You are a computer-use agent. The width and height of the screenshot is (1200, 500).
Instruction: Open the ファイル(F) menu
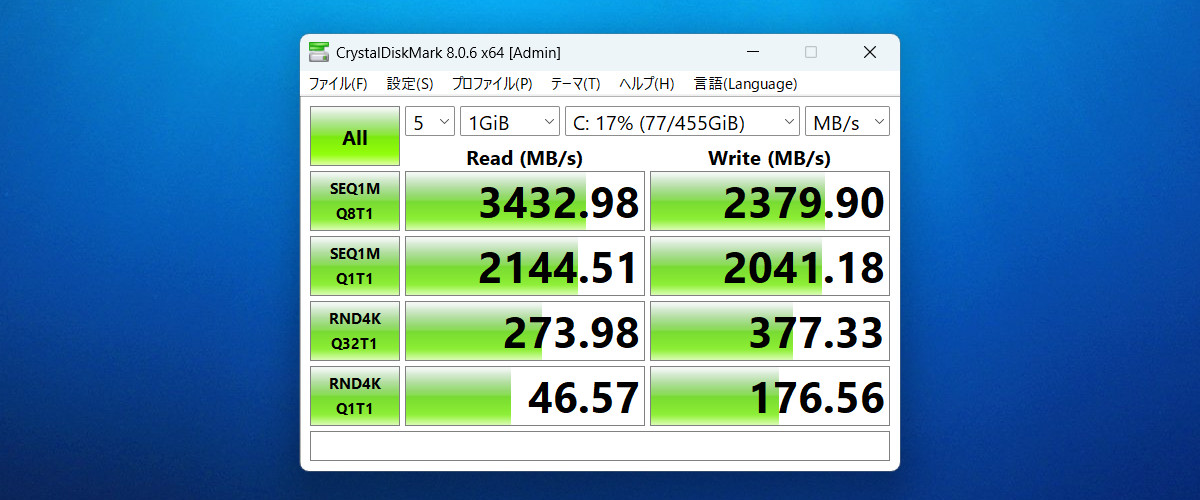click(x=338, y=84)
